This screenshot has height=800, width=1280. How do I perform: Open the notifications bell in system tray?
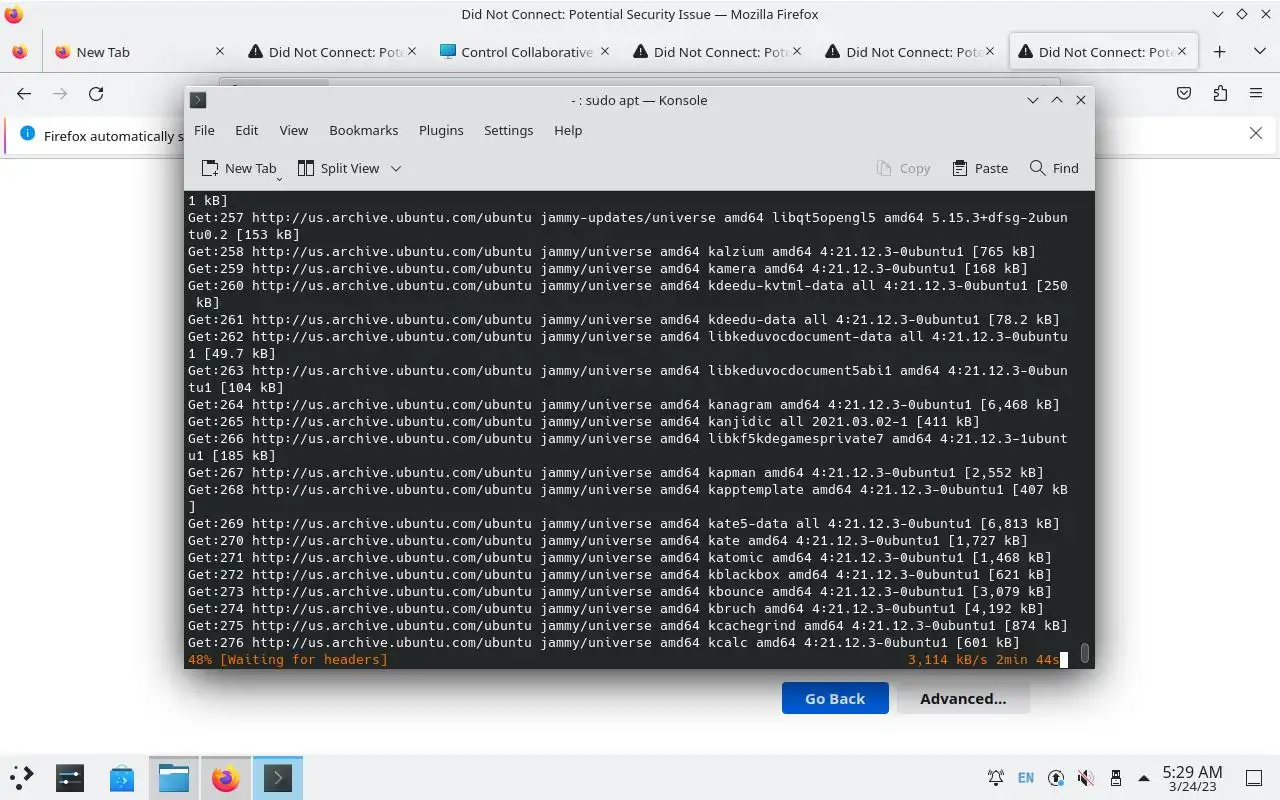coord(996,777)
